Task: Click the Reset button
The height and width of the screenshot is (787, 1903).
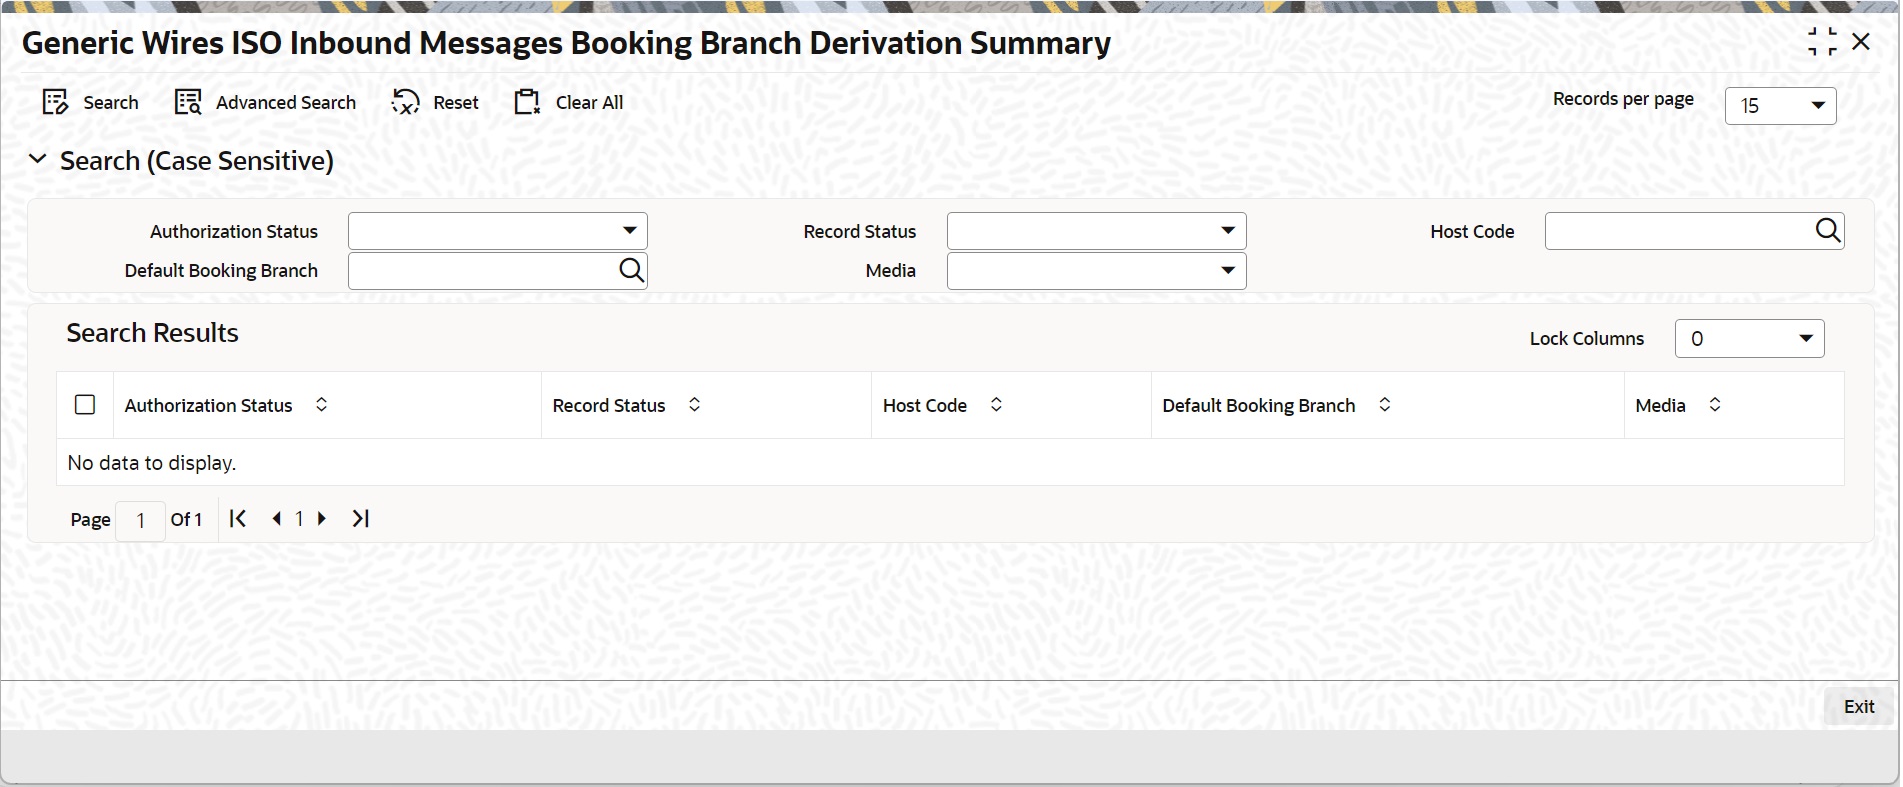Action: tap(435, 102)
